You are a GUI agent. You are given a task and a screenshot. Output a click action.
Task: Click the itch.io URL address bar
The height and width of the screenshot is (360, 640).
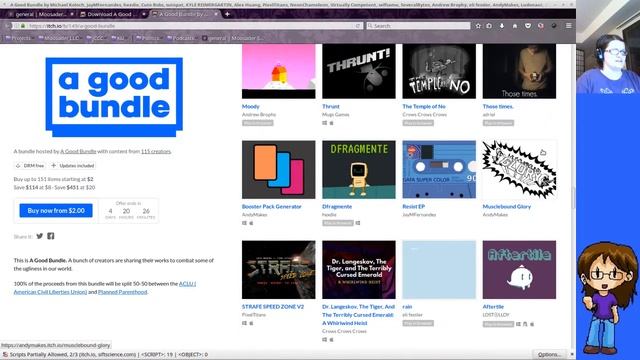coord(188,26)
